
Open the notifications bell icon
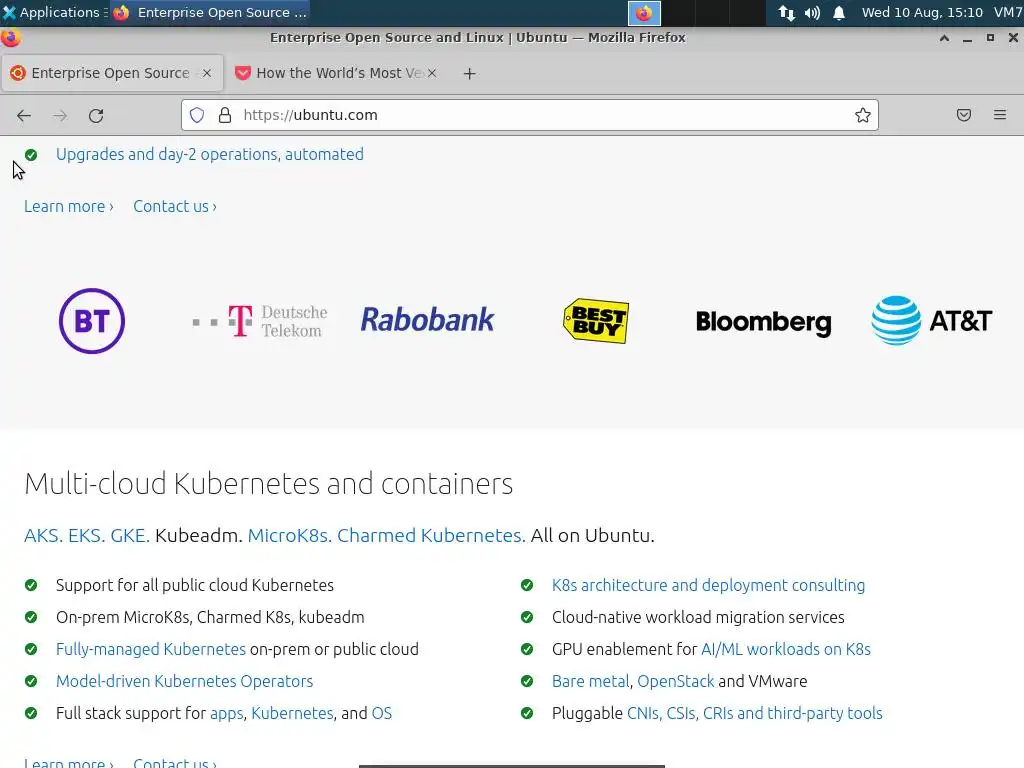tap(839, 12)
